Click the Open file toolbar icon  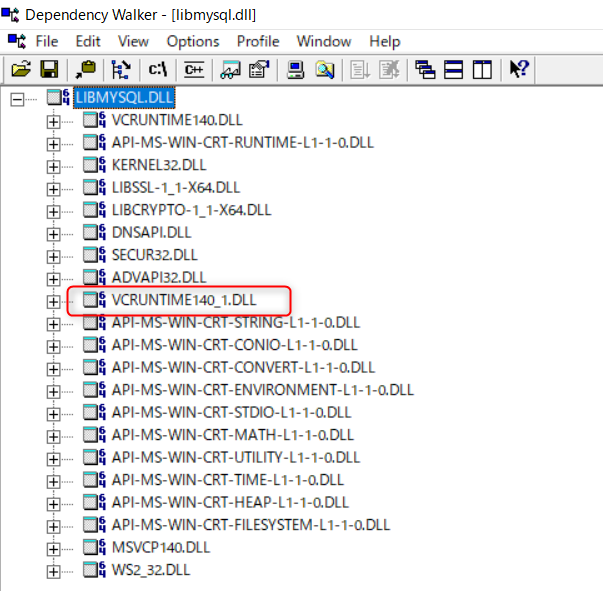[21, 70]
